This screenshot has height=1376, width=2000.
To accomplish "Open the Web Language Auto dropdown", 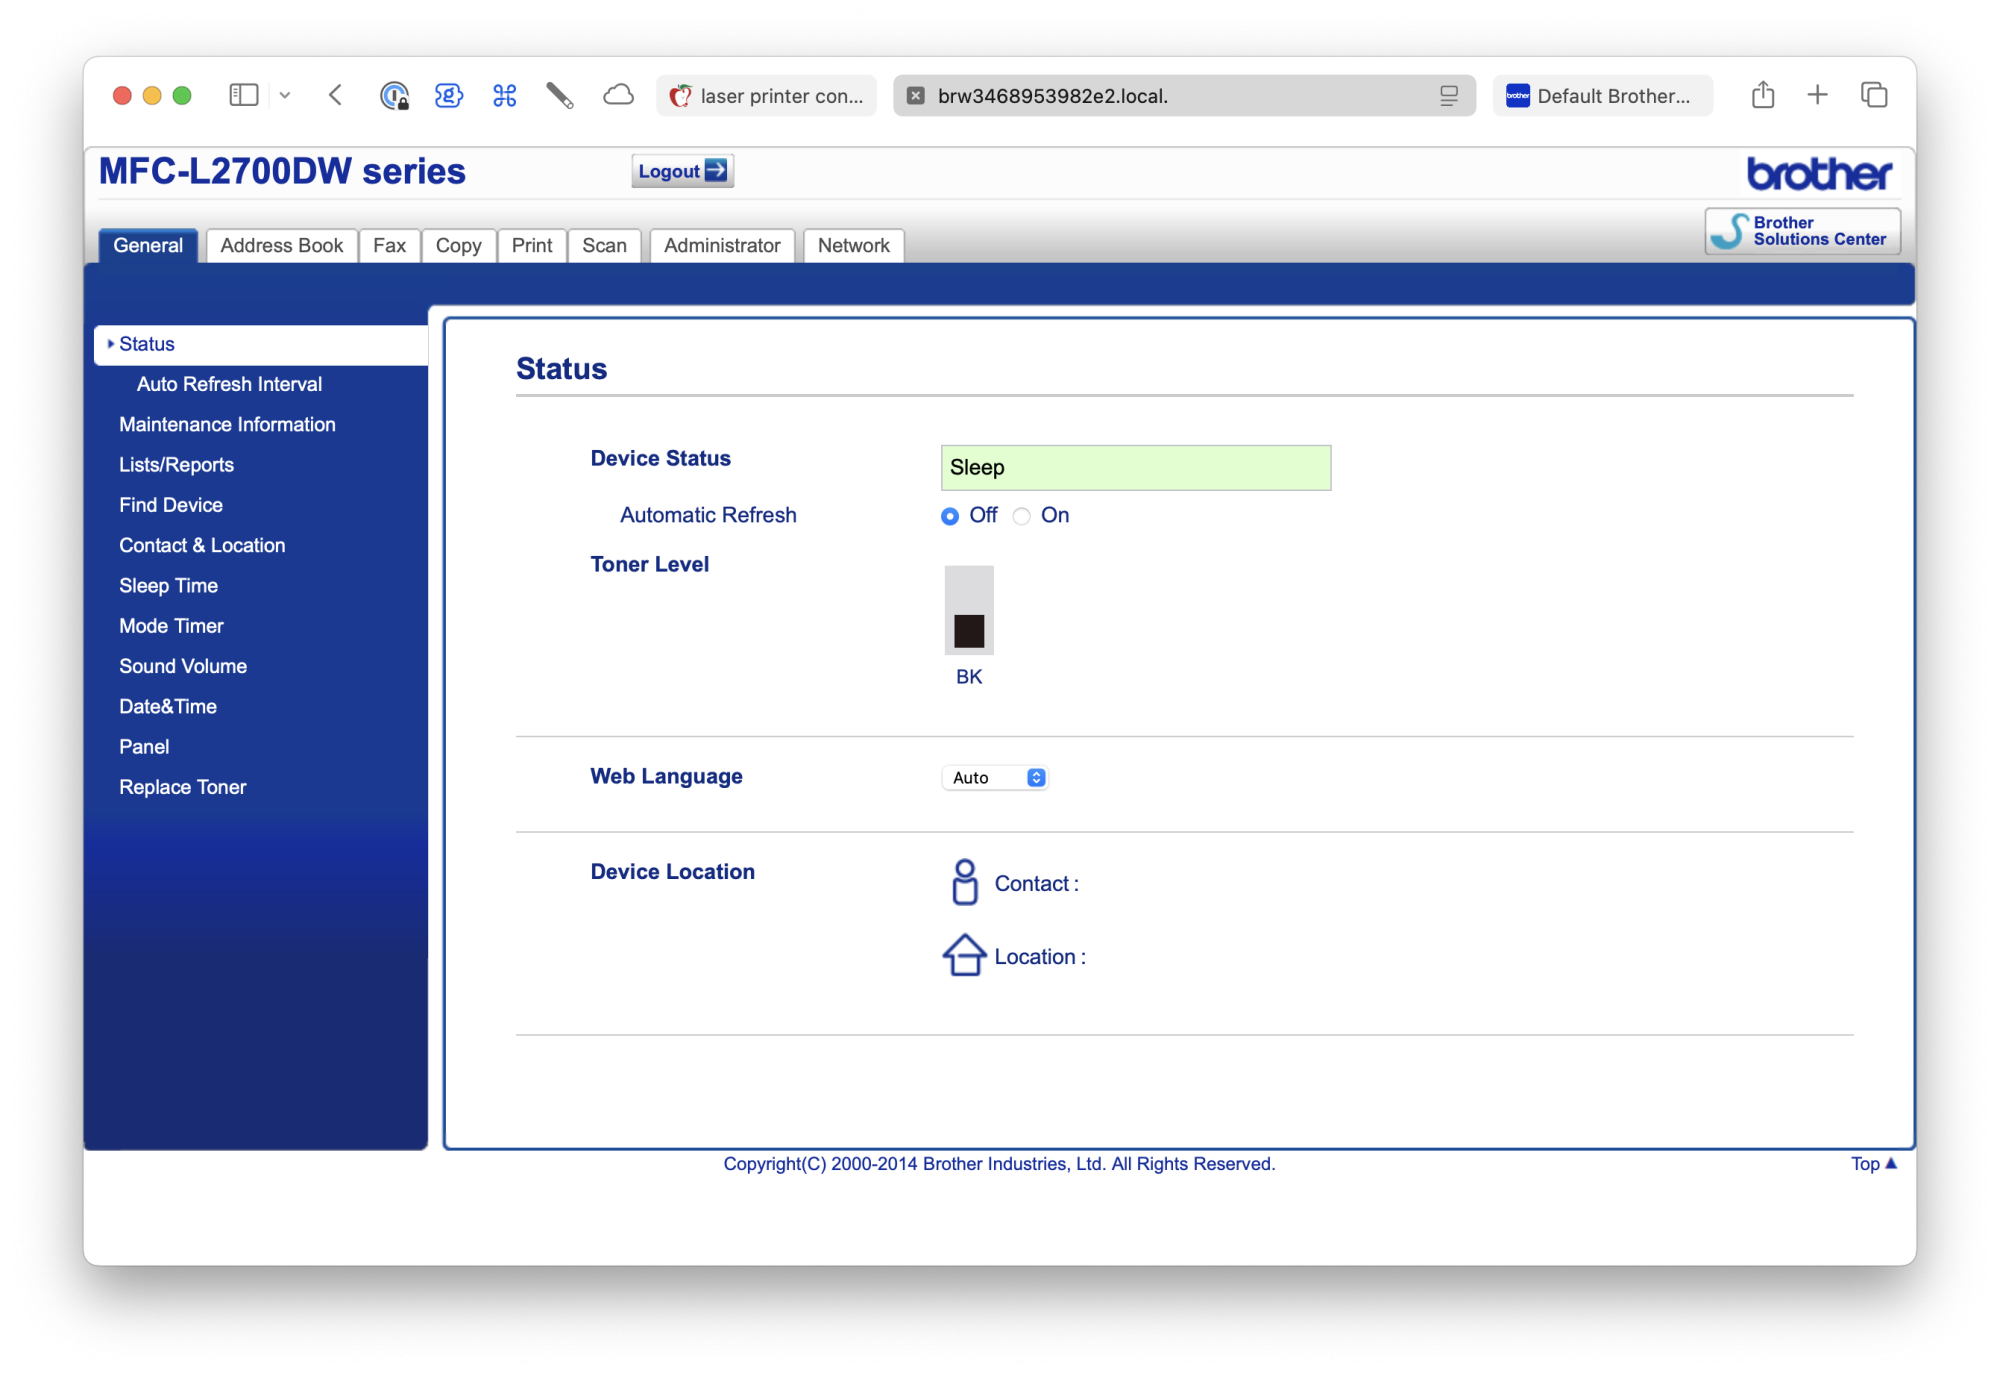I will point(995,778).
